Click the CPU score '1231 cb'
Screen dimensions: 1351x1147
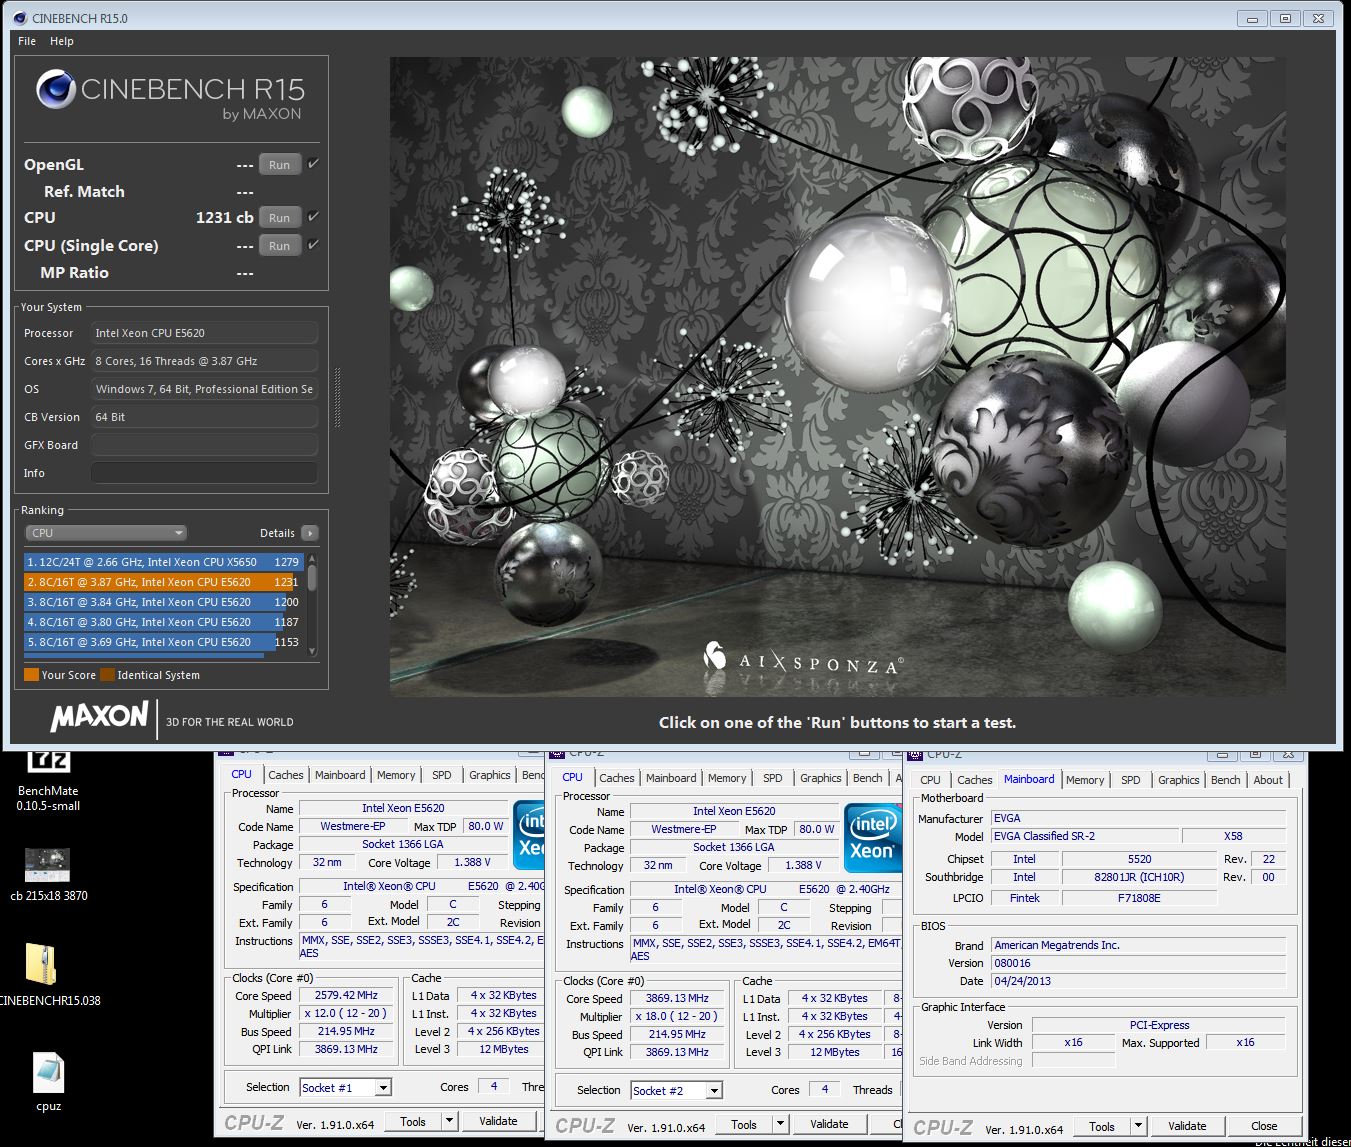click(x=224, y=217)
